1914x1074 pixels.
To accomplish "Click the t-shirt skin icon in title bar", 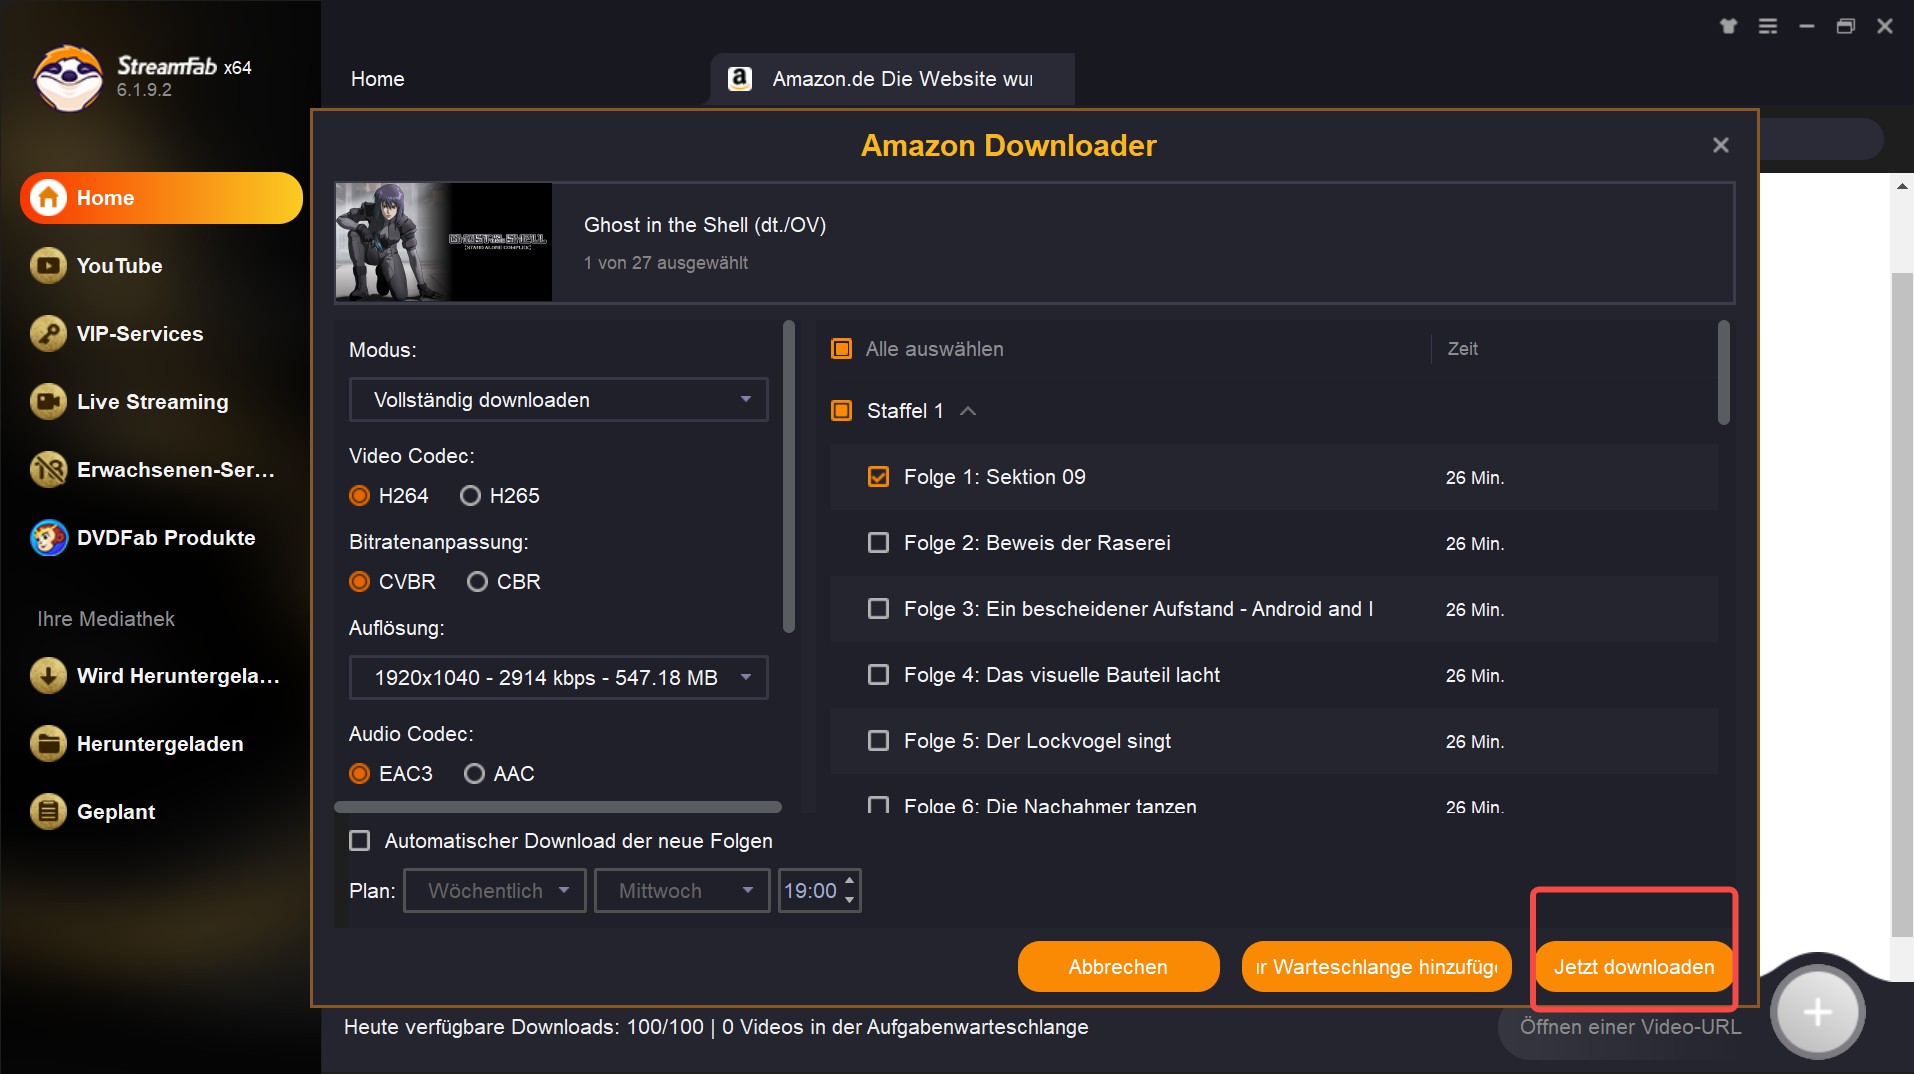I will (x=1728, y=27).
